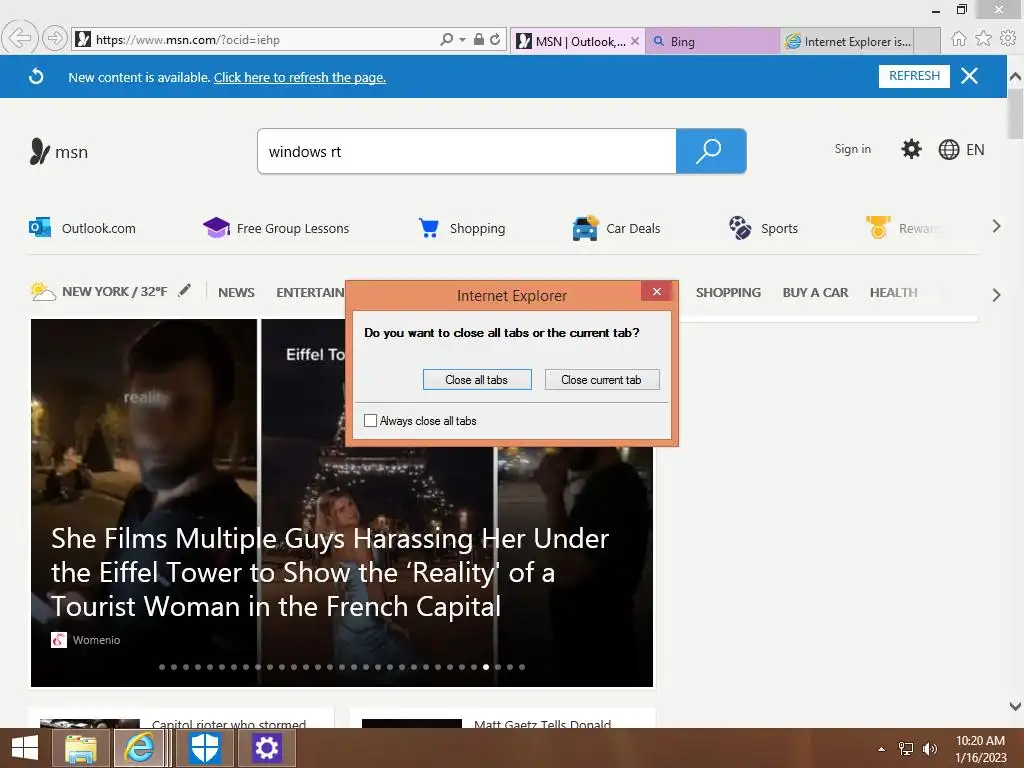The image size is (1024, 768).
Task: Open the Car Deals shortcut
Action: point(616,228)
